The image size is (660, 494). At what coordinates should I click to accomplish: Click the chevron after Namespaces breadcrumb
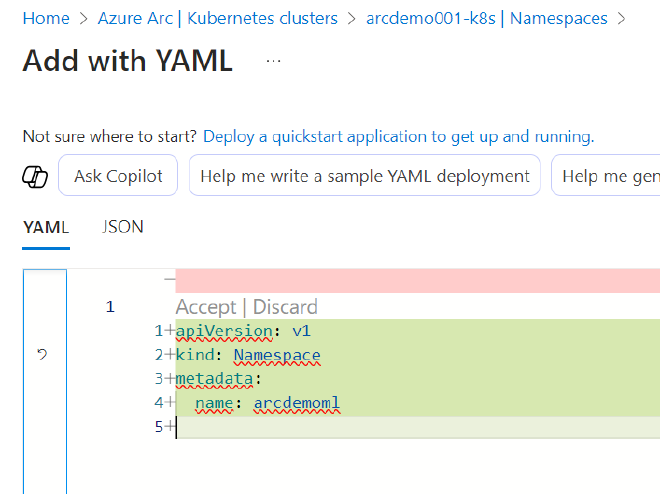(x=621, y=19)
